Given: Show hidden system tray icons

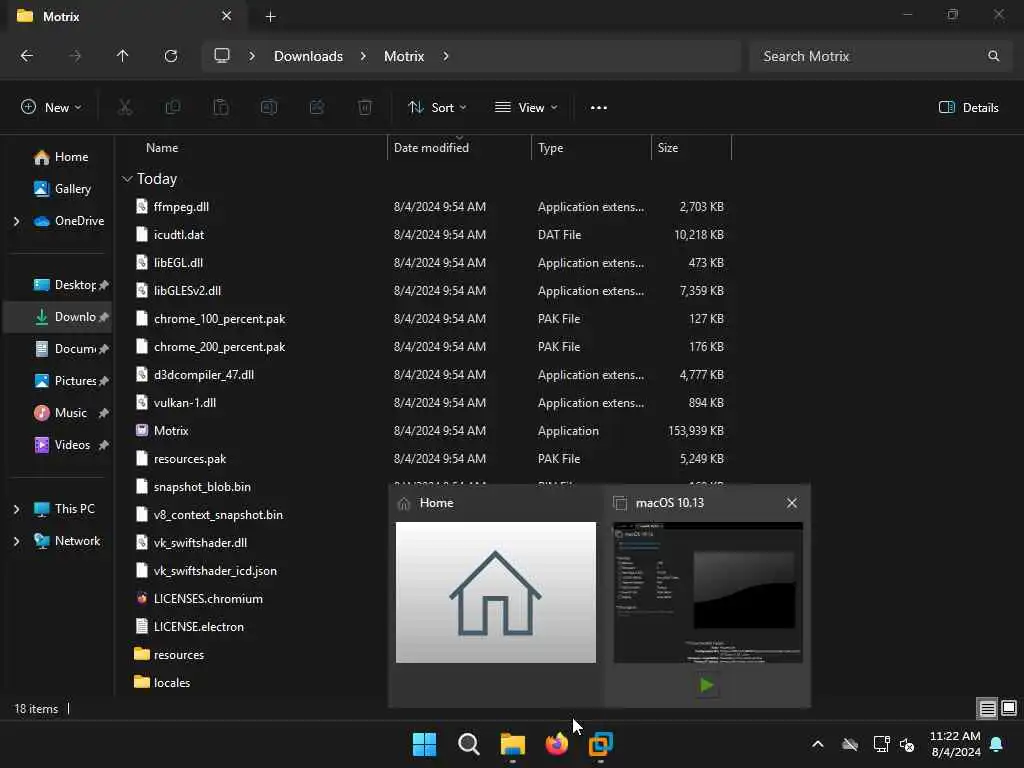Looking at the screenshot, I should [818, 744].
